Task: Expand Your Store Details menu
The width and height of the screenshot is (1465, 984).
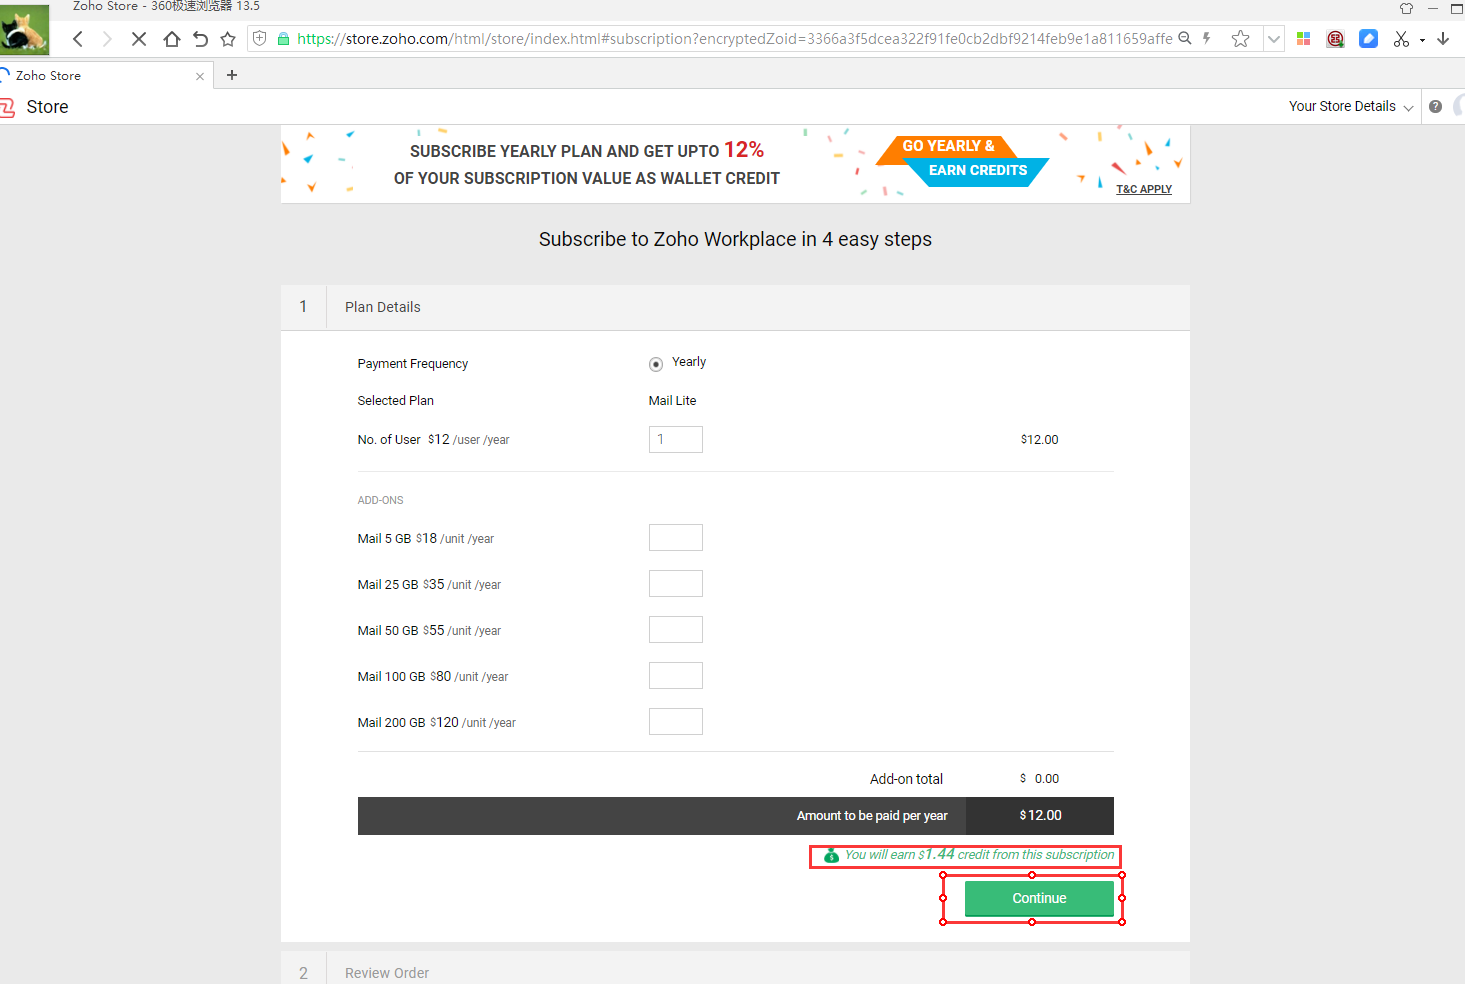Action: (x=1351, y=106)
